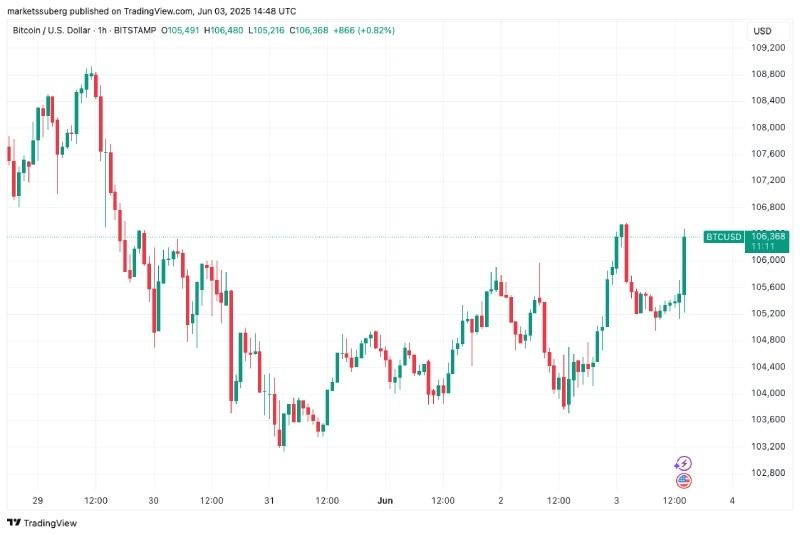Click the 4 date label on time axis

tap(732, 500)
